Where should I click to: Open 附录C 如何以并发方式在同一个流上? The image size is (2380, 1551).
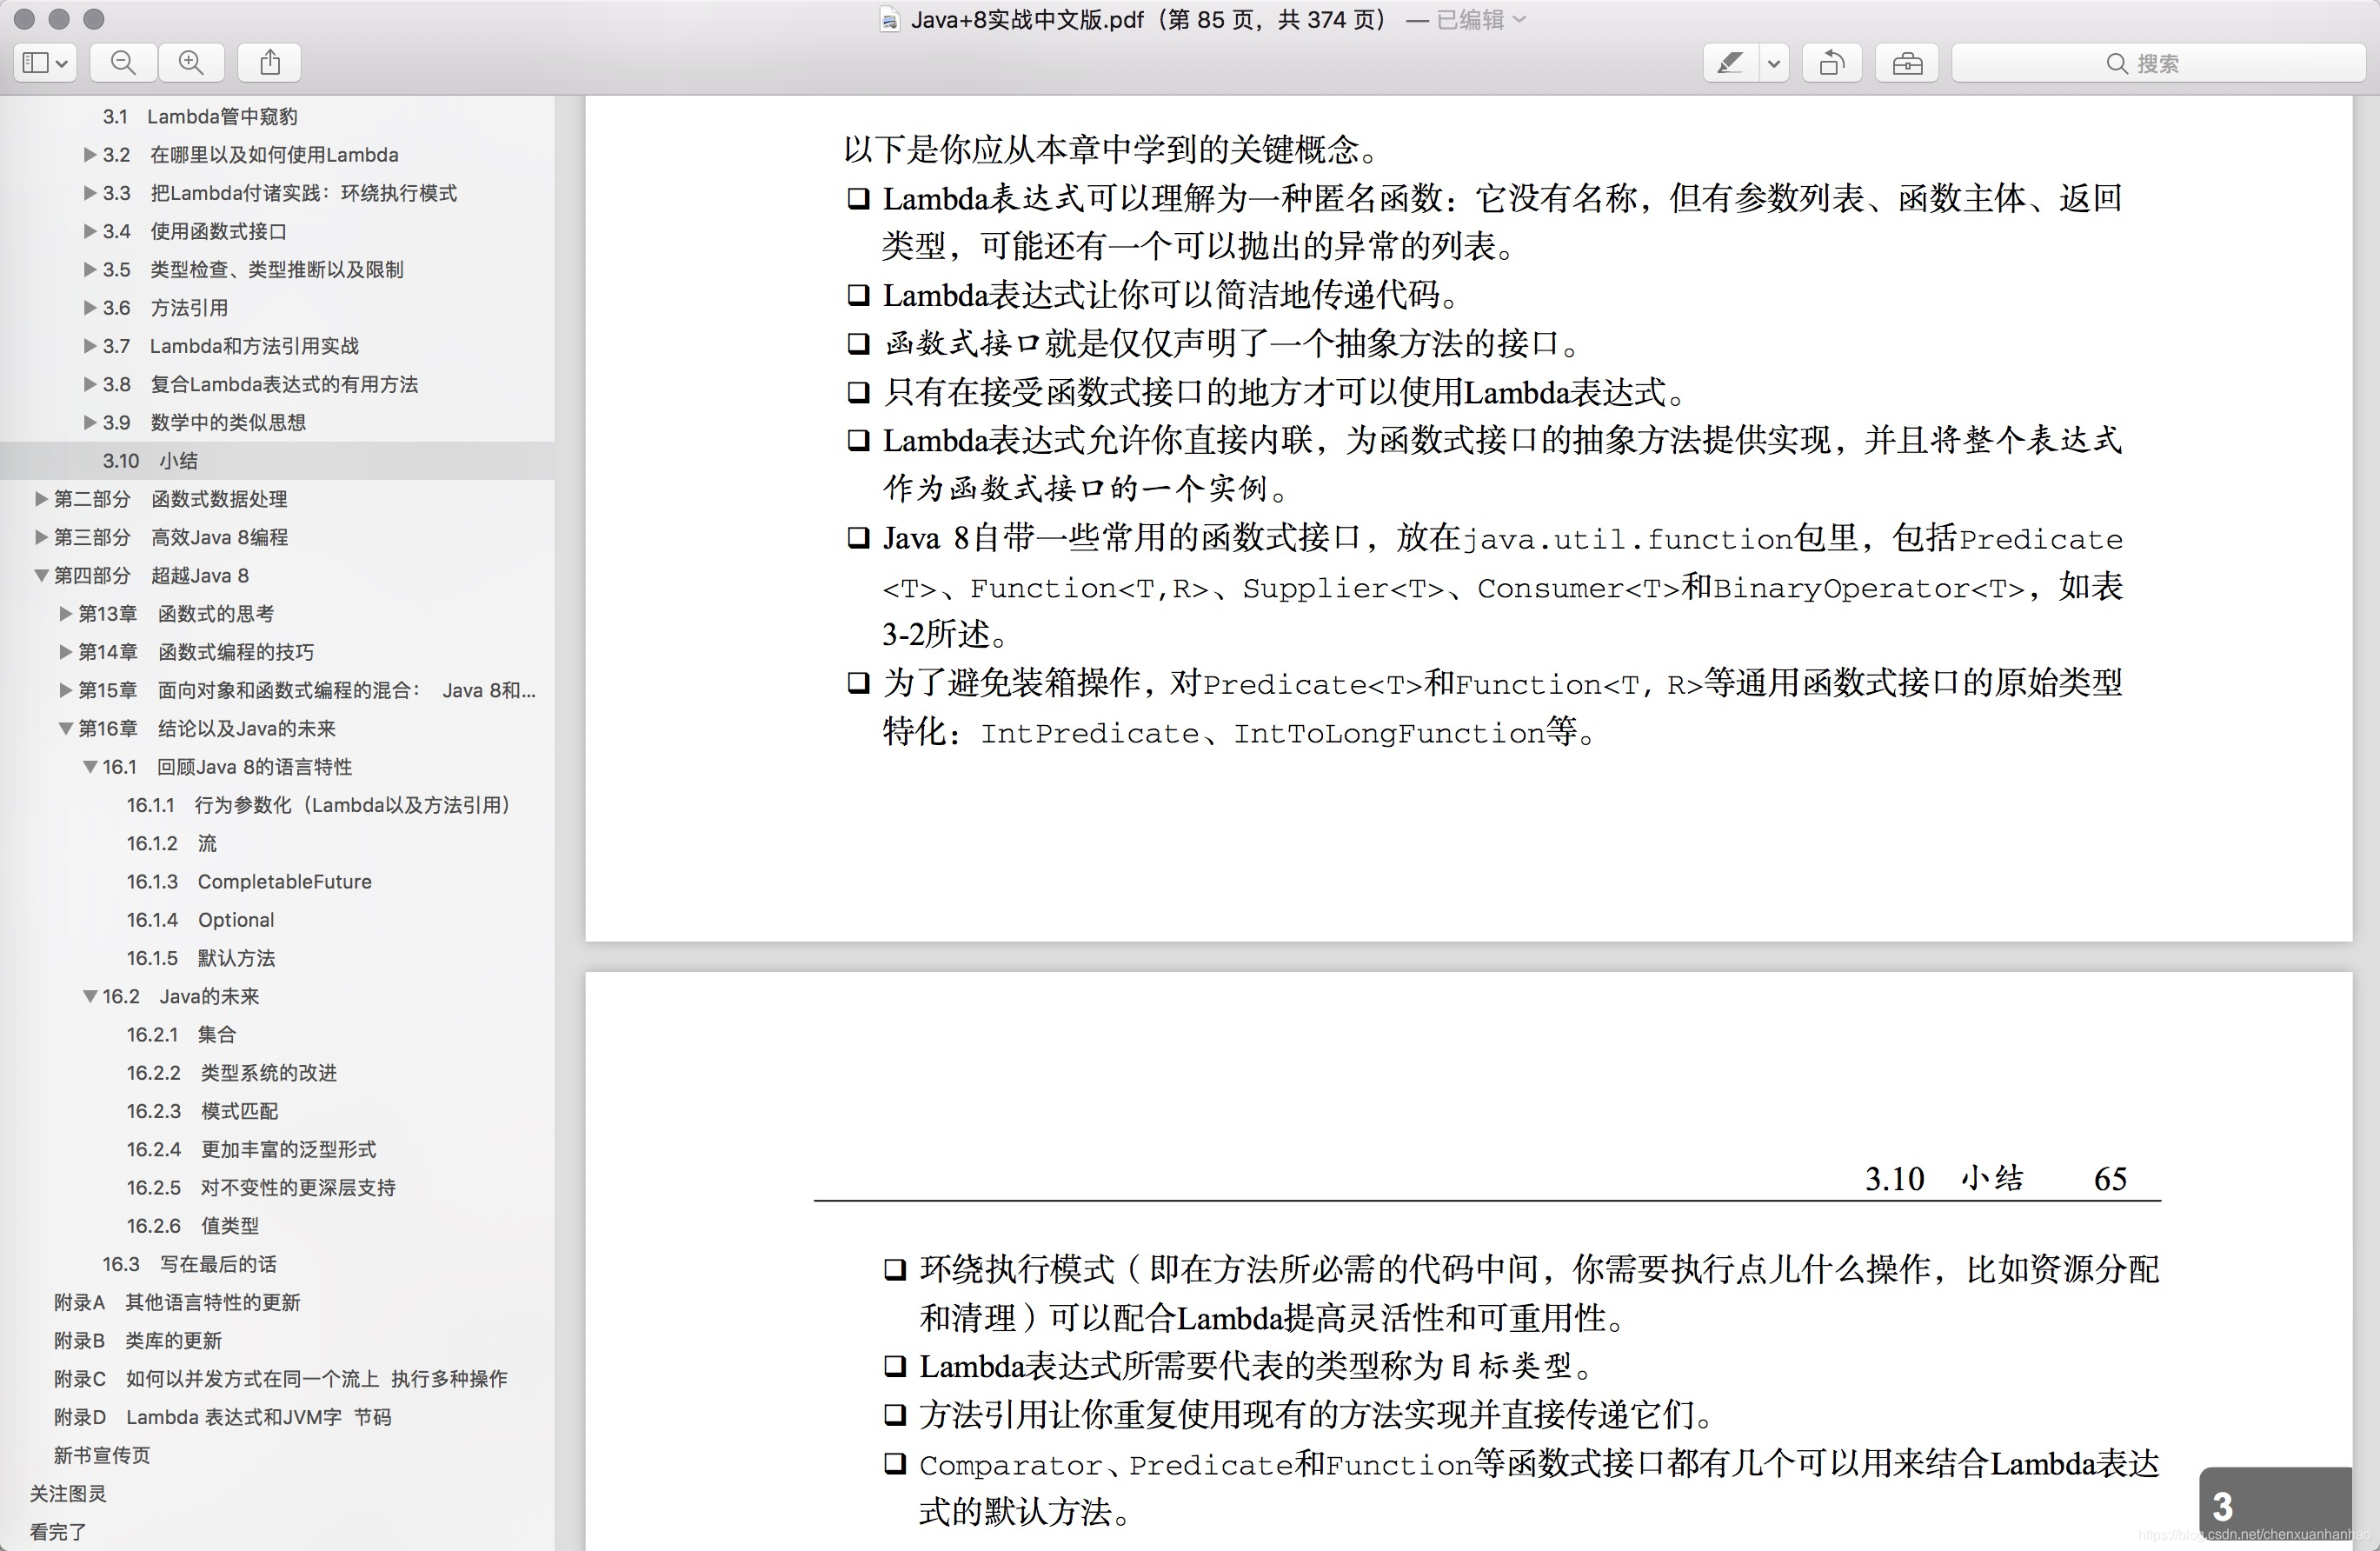click(x=281, y=1378)
